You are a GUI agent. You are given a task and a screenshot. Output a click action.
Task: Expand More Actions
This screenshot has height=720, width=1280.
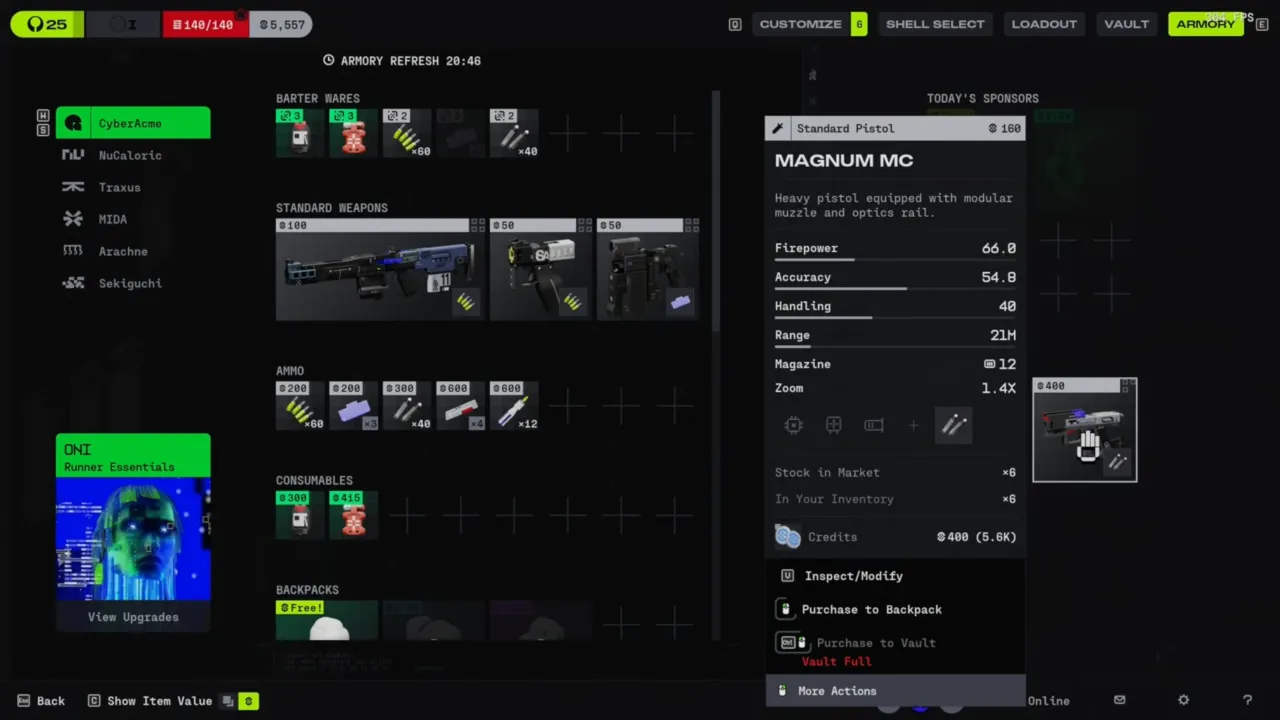837,691
